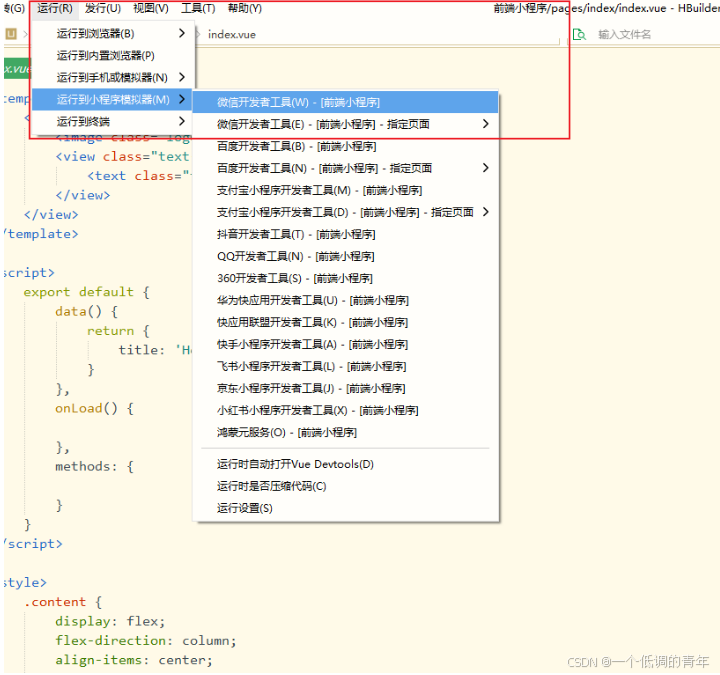Expand arrow of 支付宝小程序开发者工具(D) 指定页面
The height and width of the screenshot is (675, 720).
click(485, 212)
